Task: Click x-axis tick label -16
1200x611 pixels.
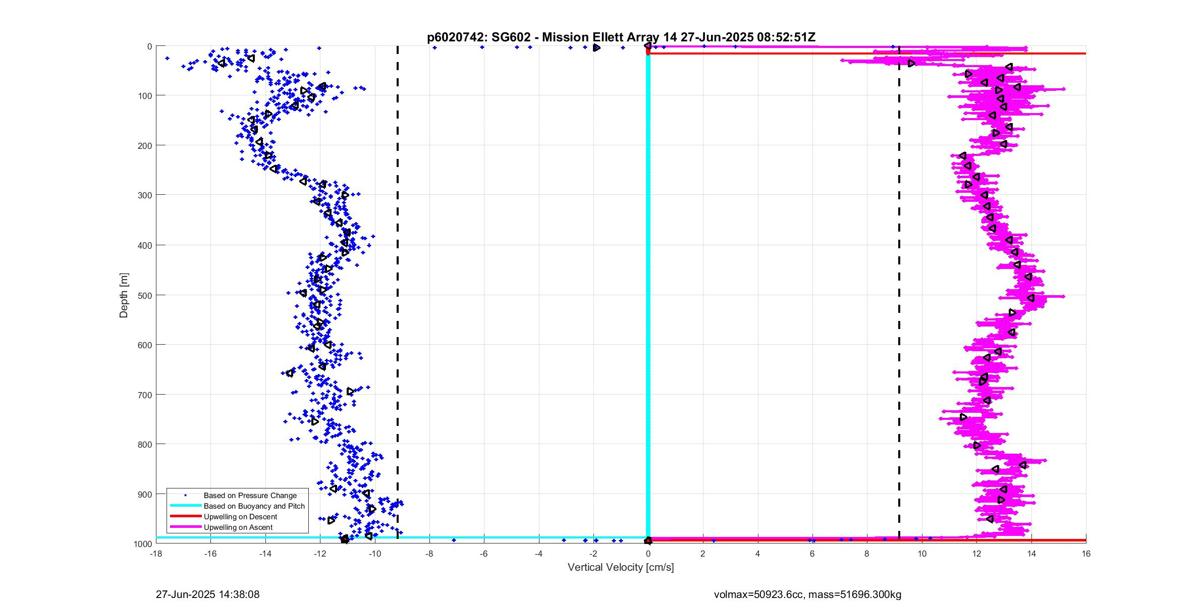Action: click(x=211, y=553)
